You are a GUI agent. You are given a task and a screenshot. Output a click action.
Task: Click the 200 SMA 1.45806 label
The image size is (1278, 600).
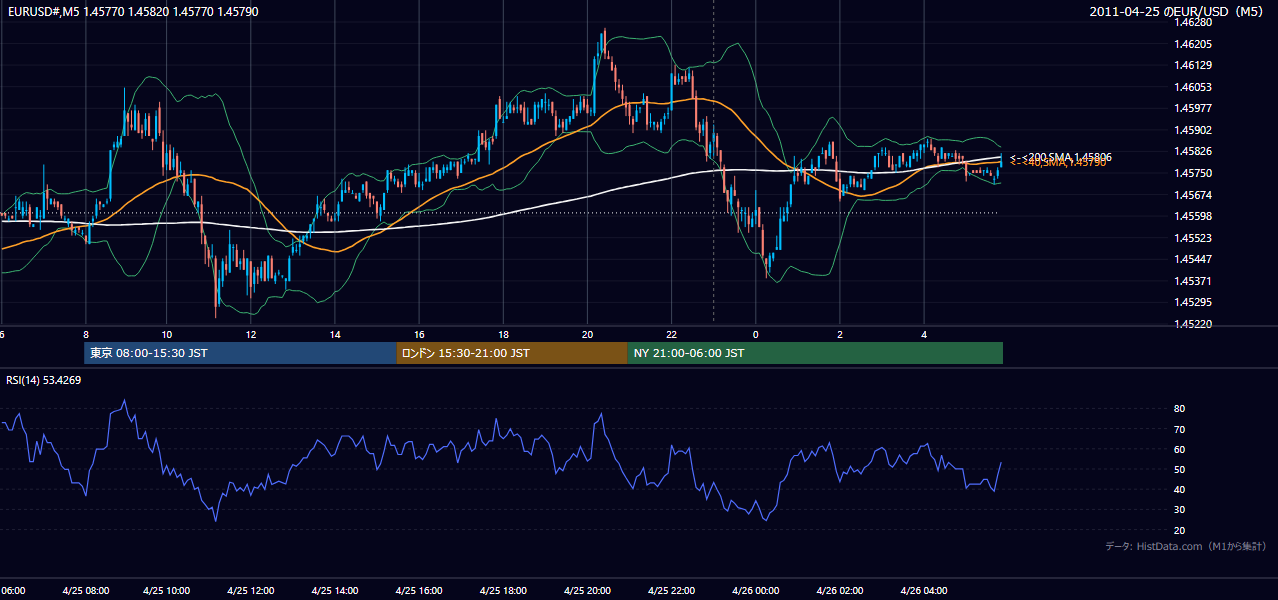(1061, 157)
